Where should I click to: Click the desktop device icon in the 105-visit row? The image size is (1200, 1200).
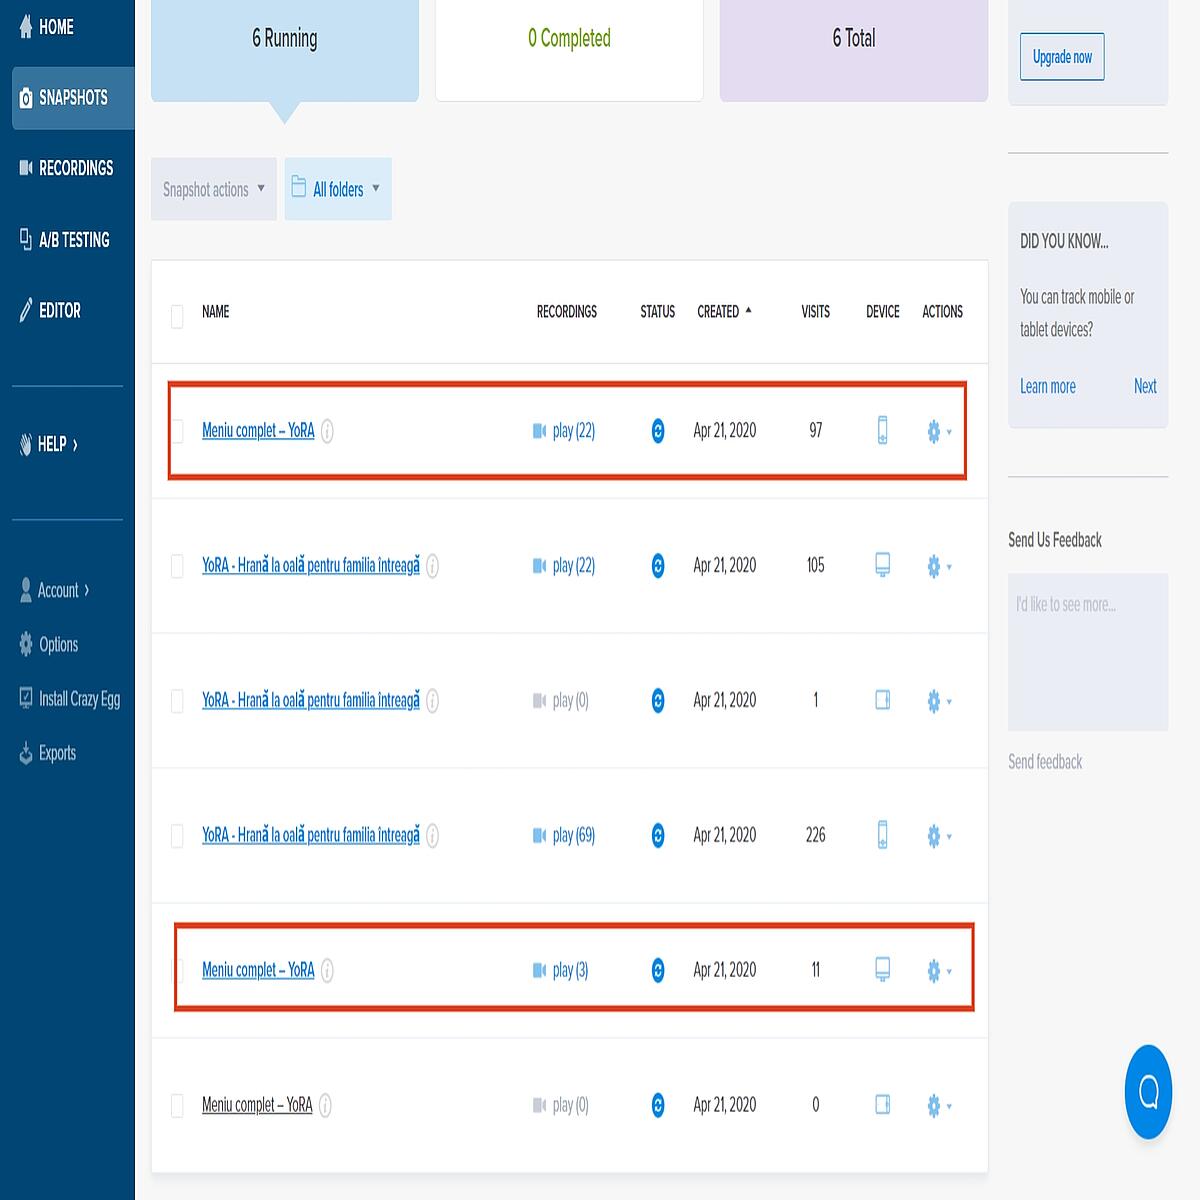tap(882, 565)
